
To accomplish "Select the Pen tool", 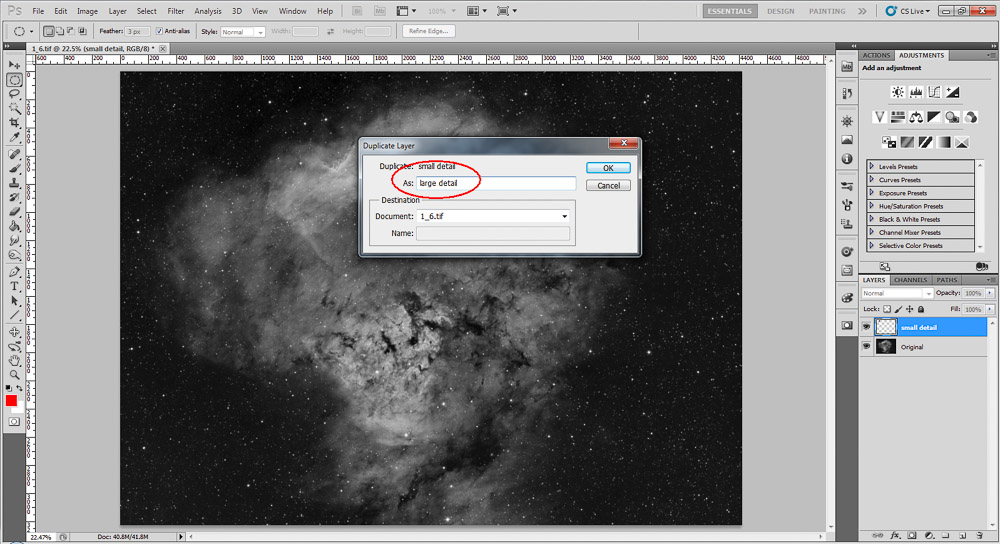I will (x=14, y=272).
